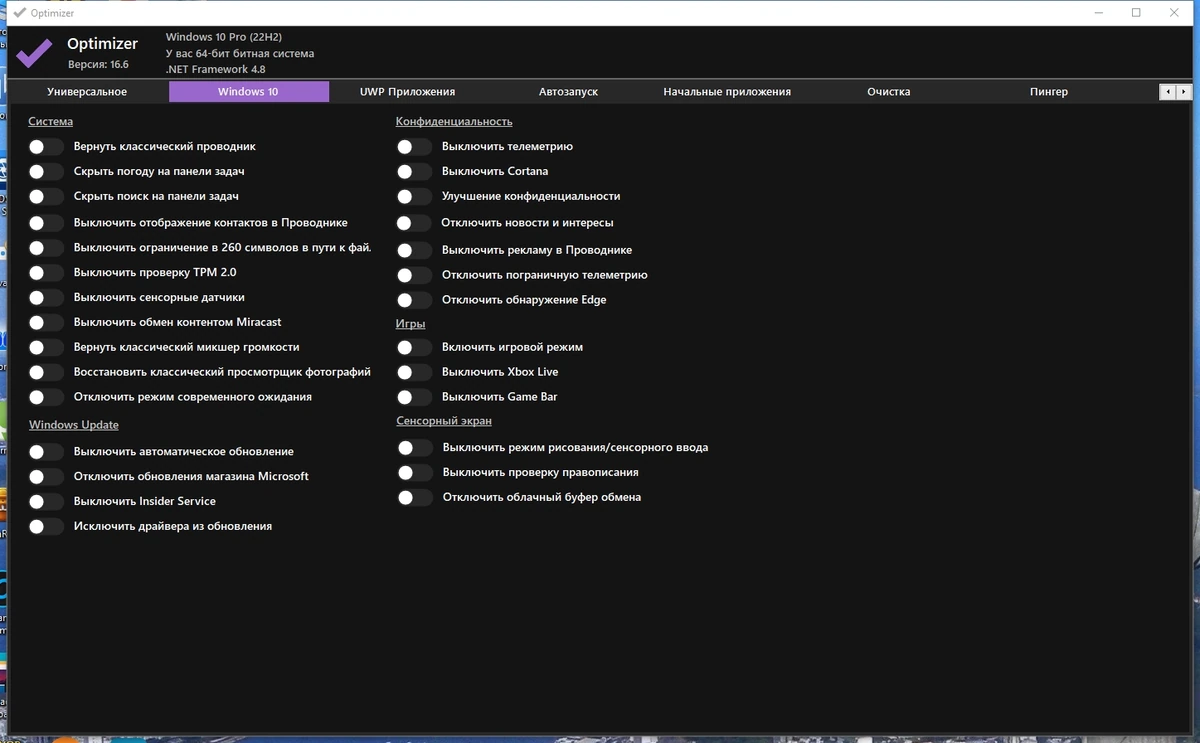Switch to the 'Пингер' tab
The image size is (1200, 743).
click(1049, 92)
